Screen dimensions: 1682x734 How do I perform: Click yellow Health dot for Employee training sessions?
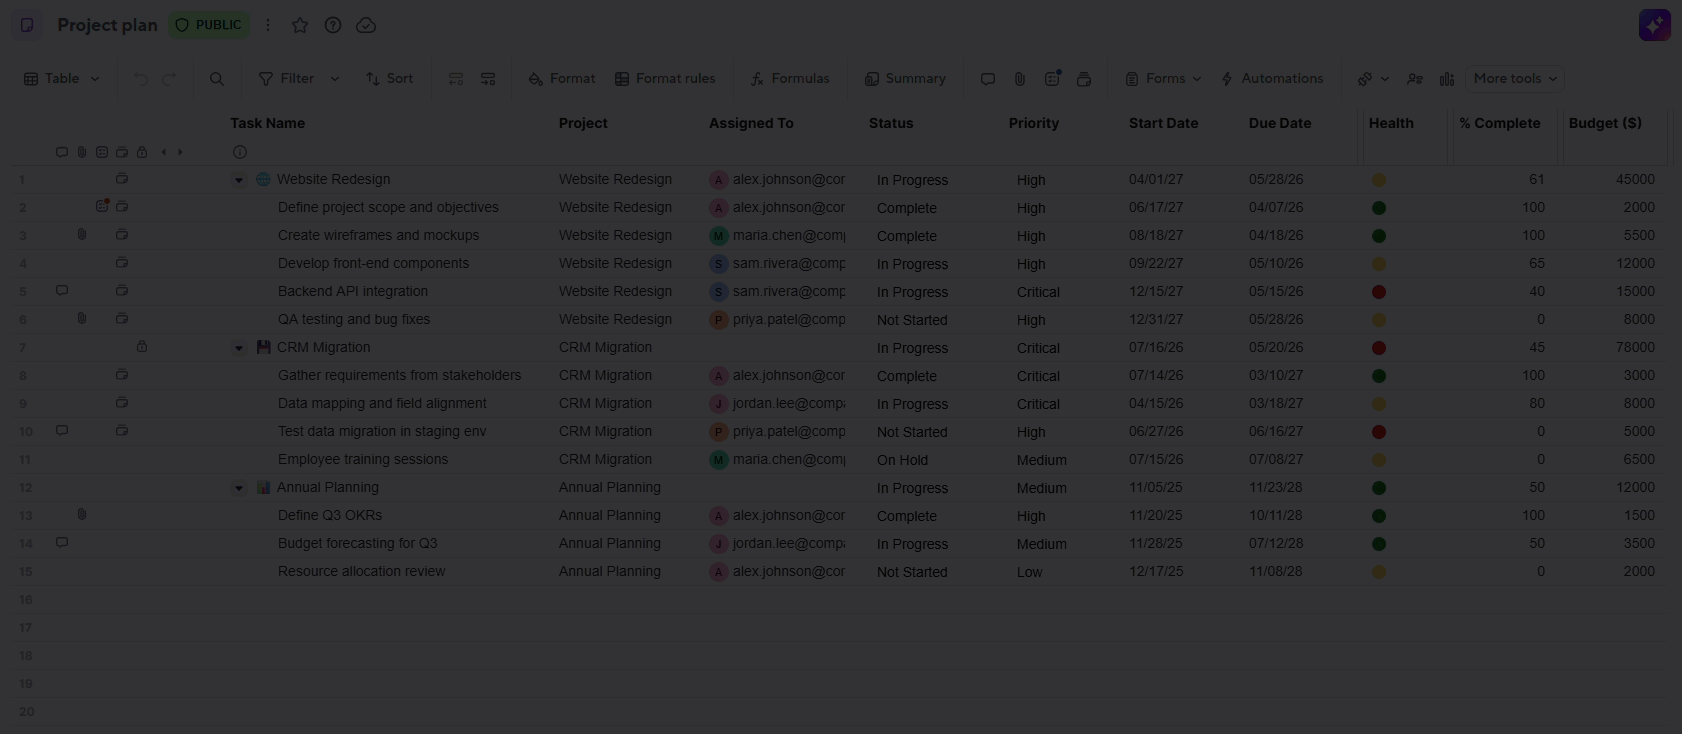[x=1379, y=460]
